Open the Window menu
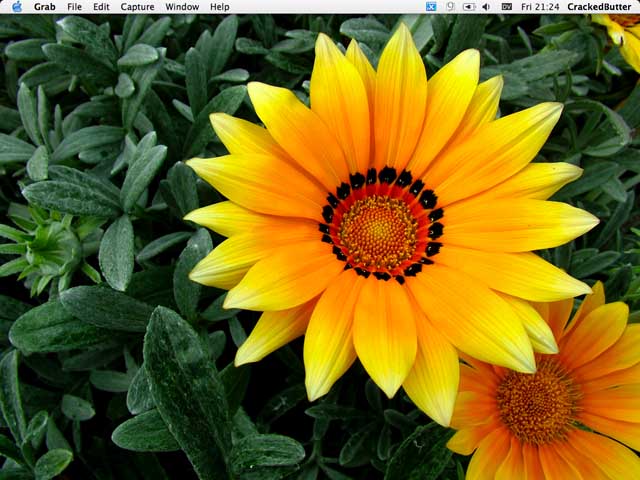This screenshot has width=640, height=480. (x=182, y=7)
